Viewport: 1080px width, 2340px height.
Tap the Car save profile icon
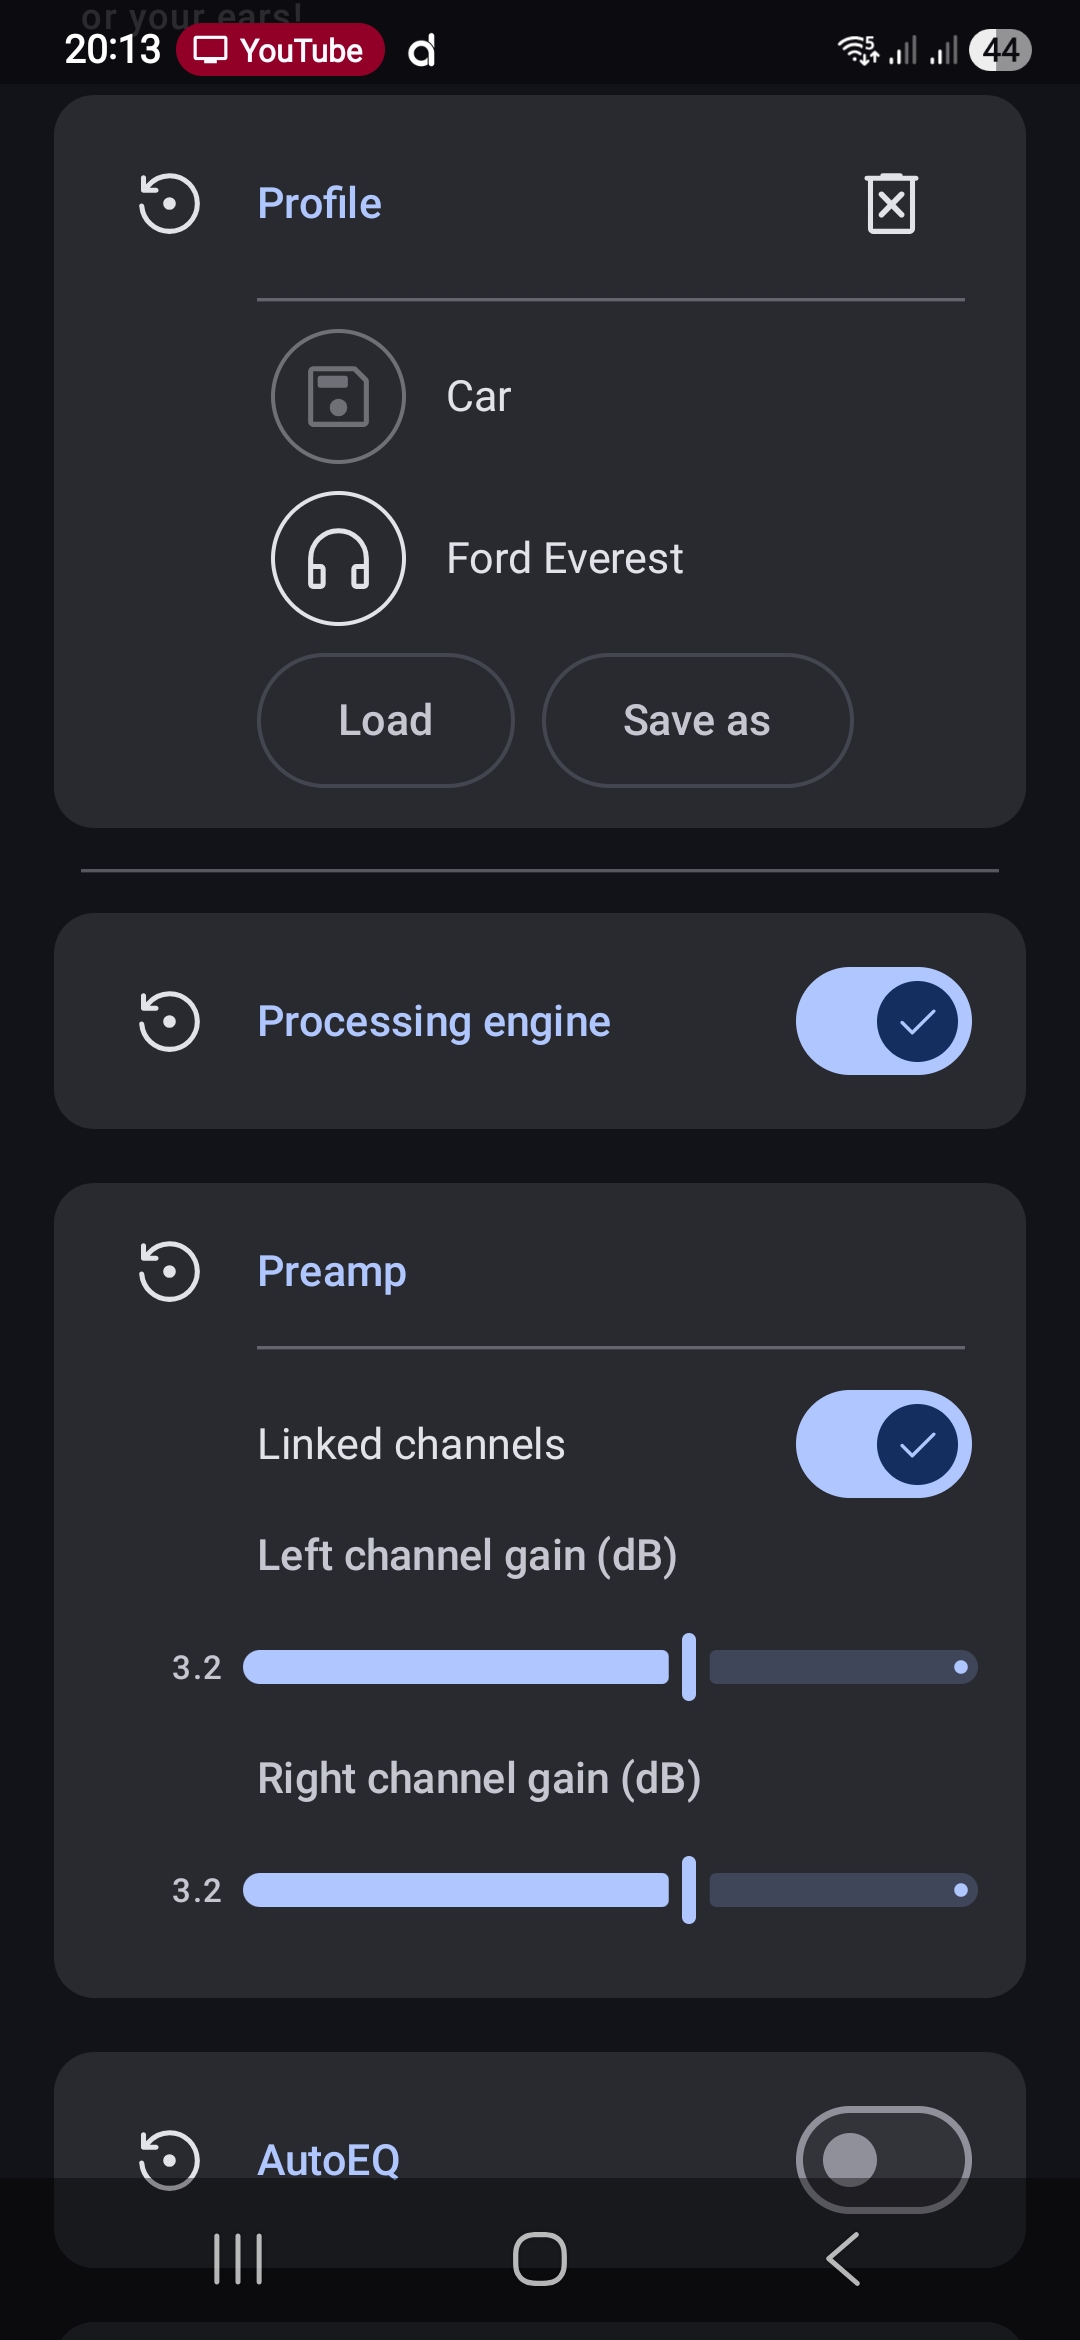(x=338, y=396)
